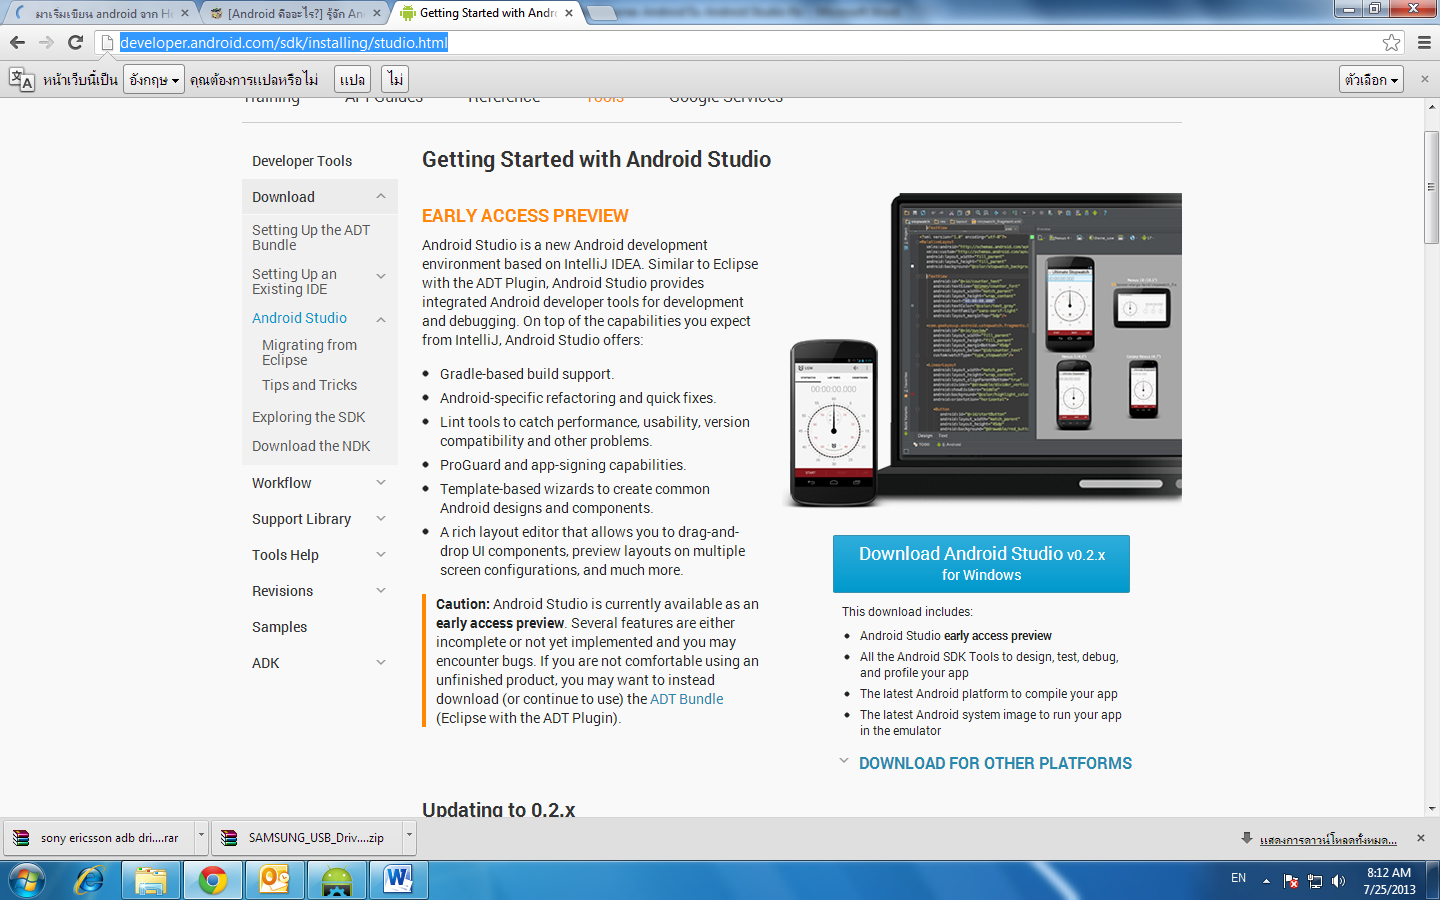Open Exploring the SDK page

coord(308,417)
